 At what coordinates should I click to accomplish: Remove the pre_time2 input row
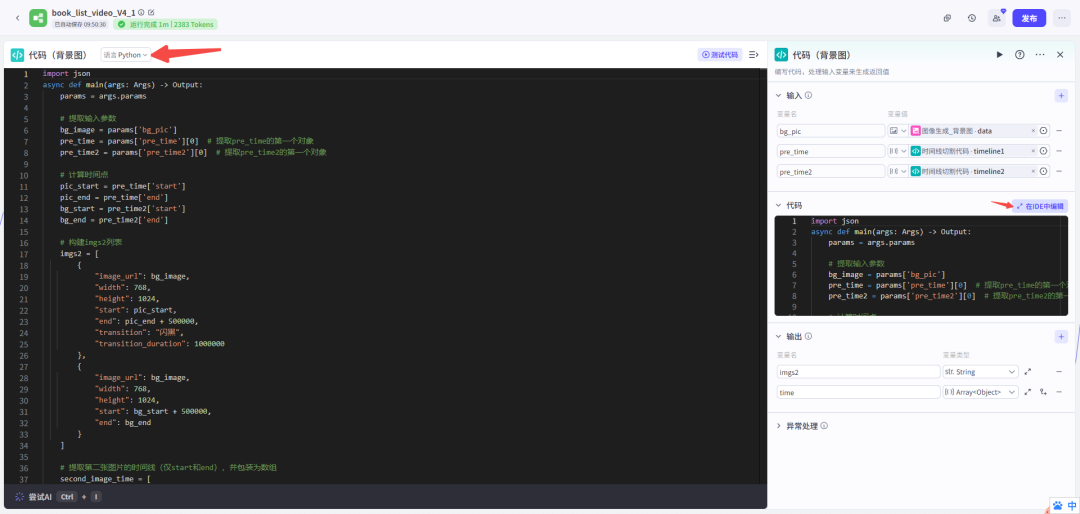(x=1059, y=172)
